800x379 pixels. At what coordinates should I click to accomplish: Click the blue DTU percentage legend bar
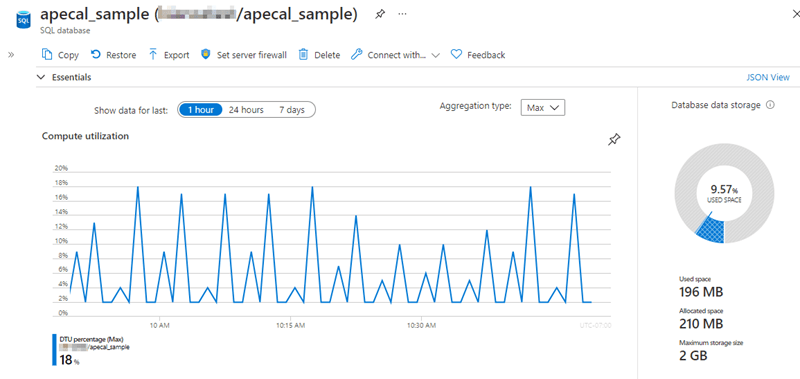point(54,349)
